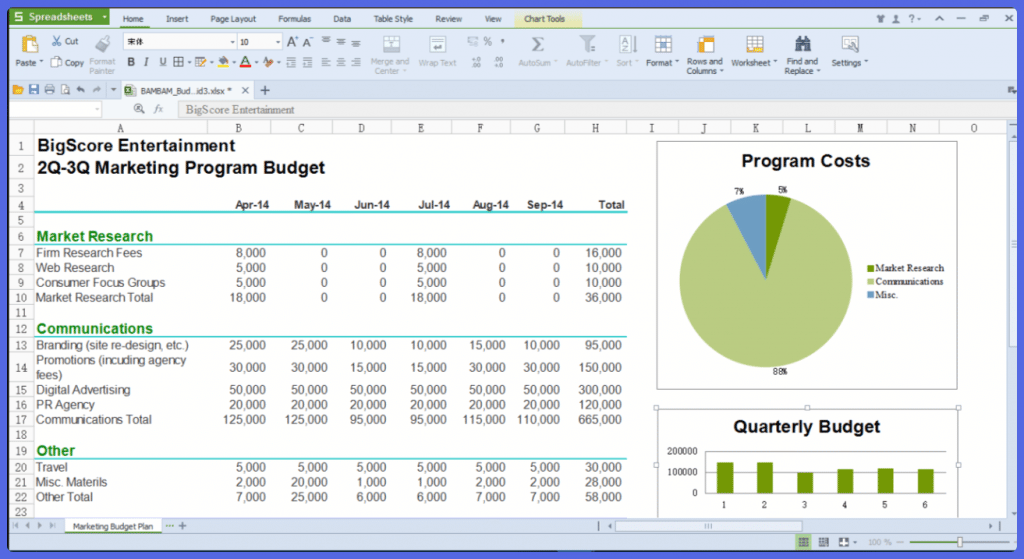Toggle bold formatting
Image resolution: width=1024 pixels, height=559 pixels.
[131, 62]
